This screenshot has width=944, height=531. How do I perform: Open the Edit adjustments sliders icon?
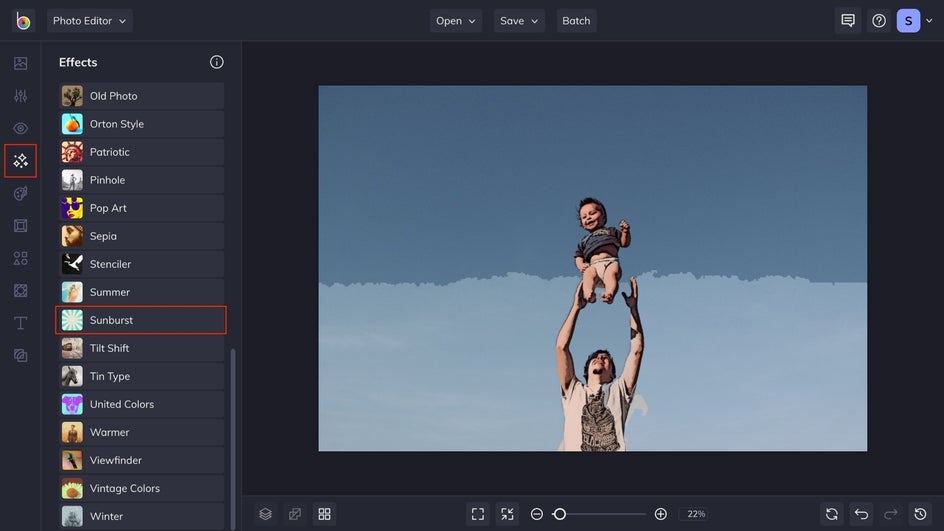[x=20, y=96]
